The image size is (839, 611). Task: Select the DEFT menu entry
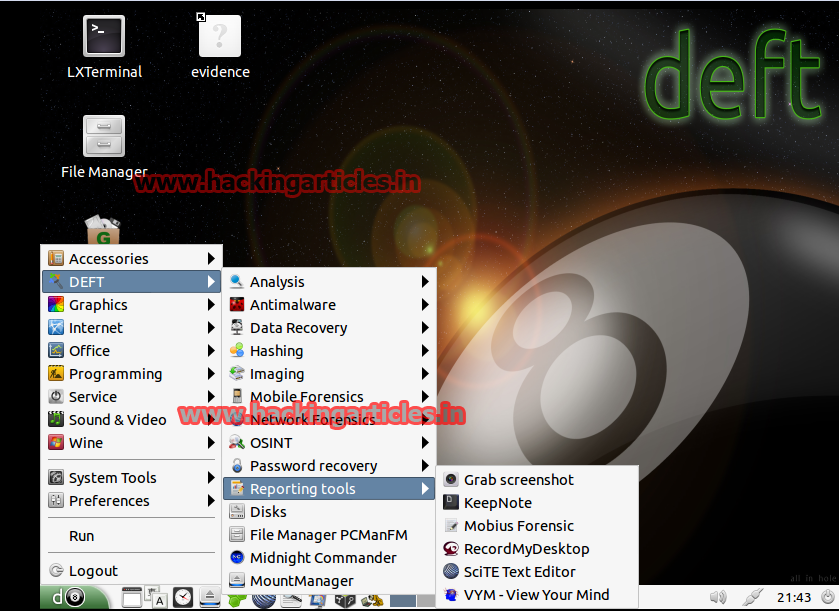pyautogui.click(x=132, y=281)
